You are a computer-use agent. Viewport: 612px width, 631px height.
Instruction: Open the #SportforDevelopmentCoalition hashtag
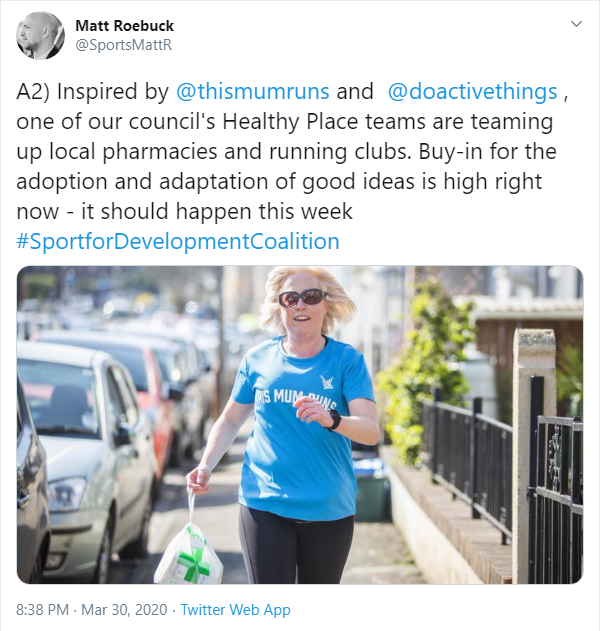tap(177, 241)
